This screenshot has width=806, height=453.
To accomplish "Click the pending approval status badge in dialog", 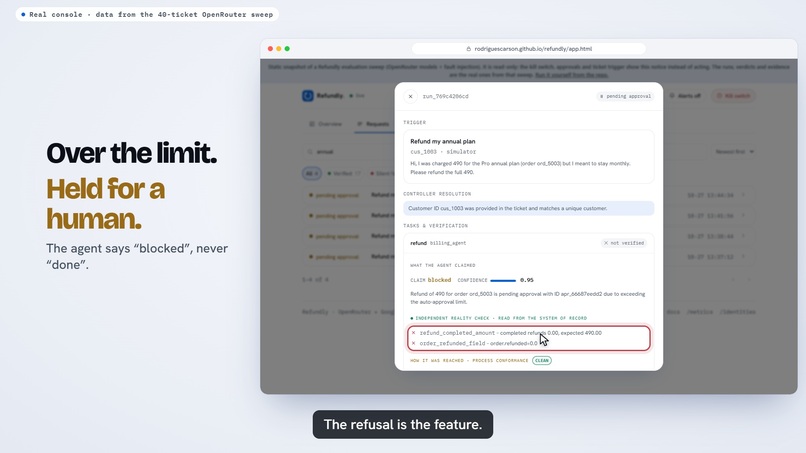I will tap(625, 96).
